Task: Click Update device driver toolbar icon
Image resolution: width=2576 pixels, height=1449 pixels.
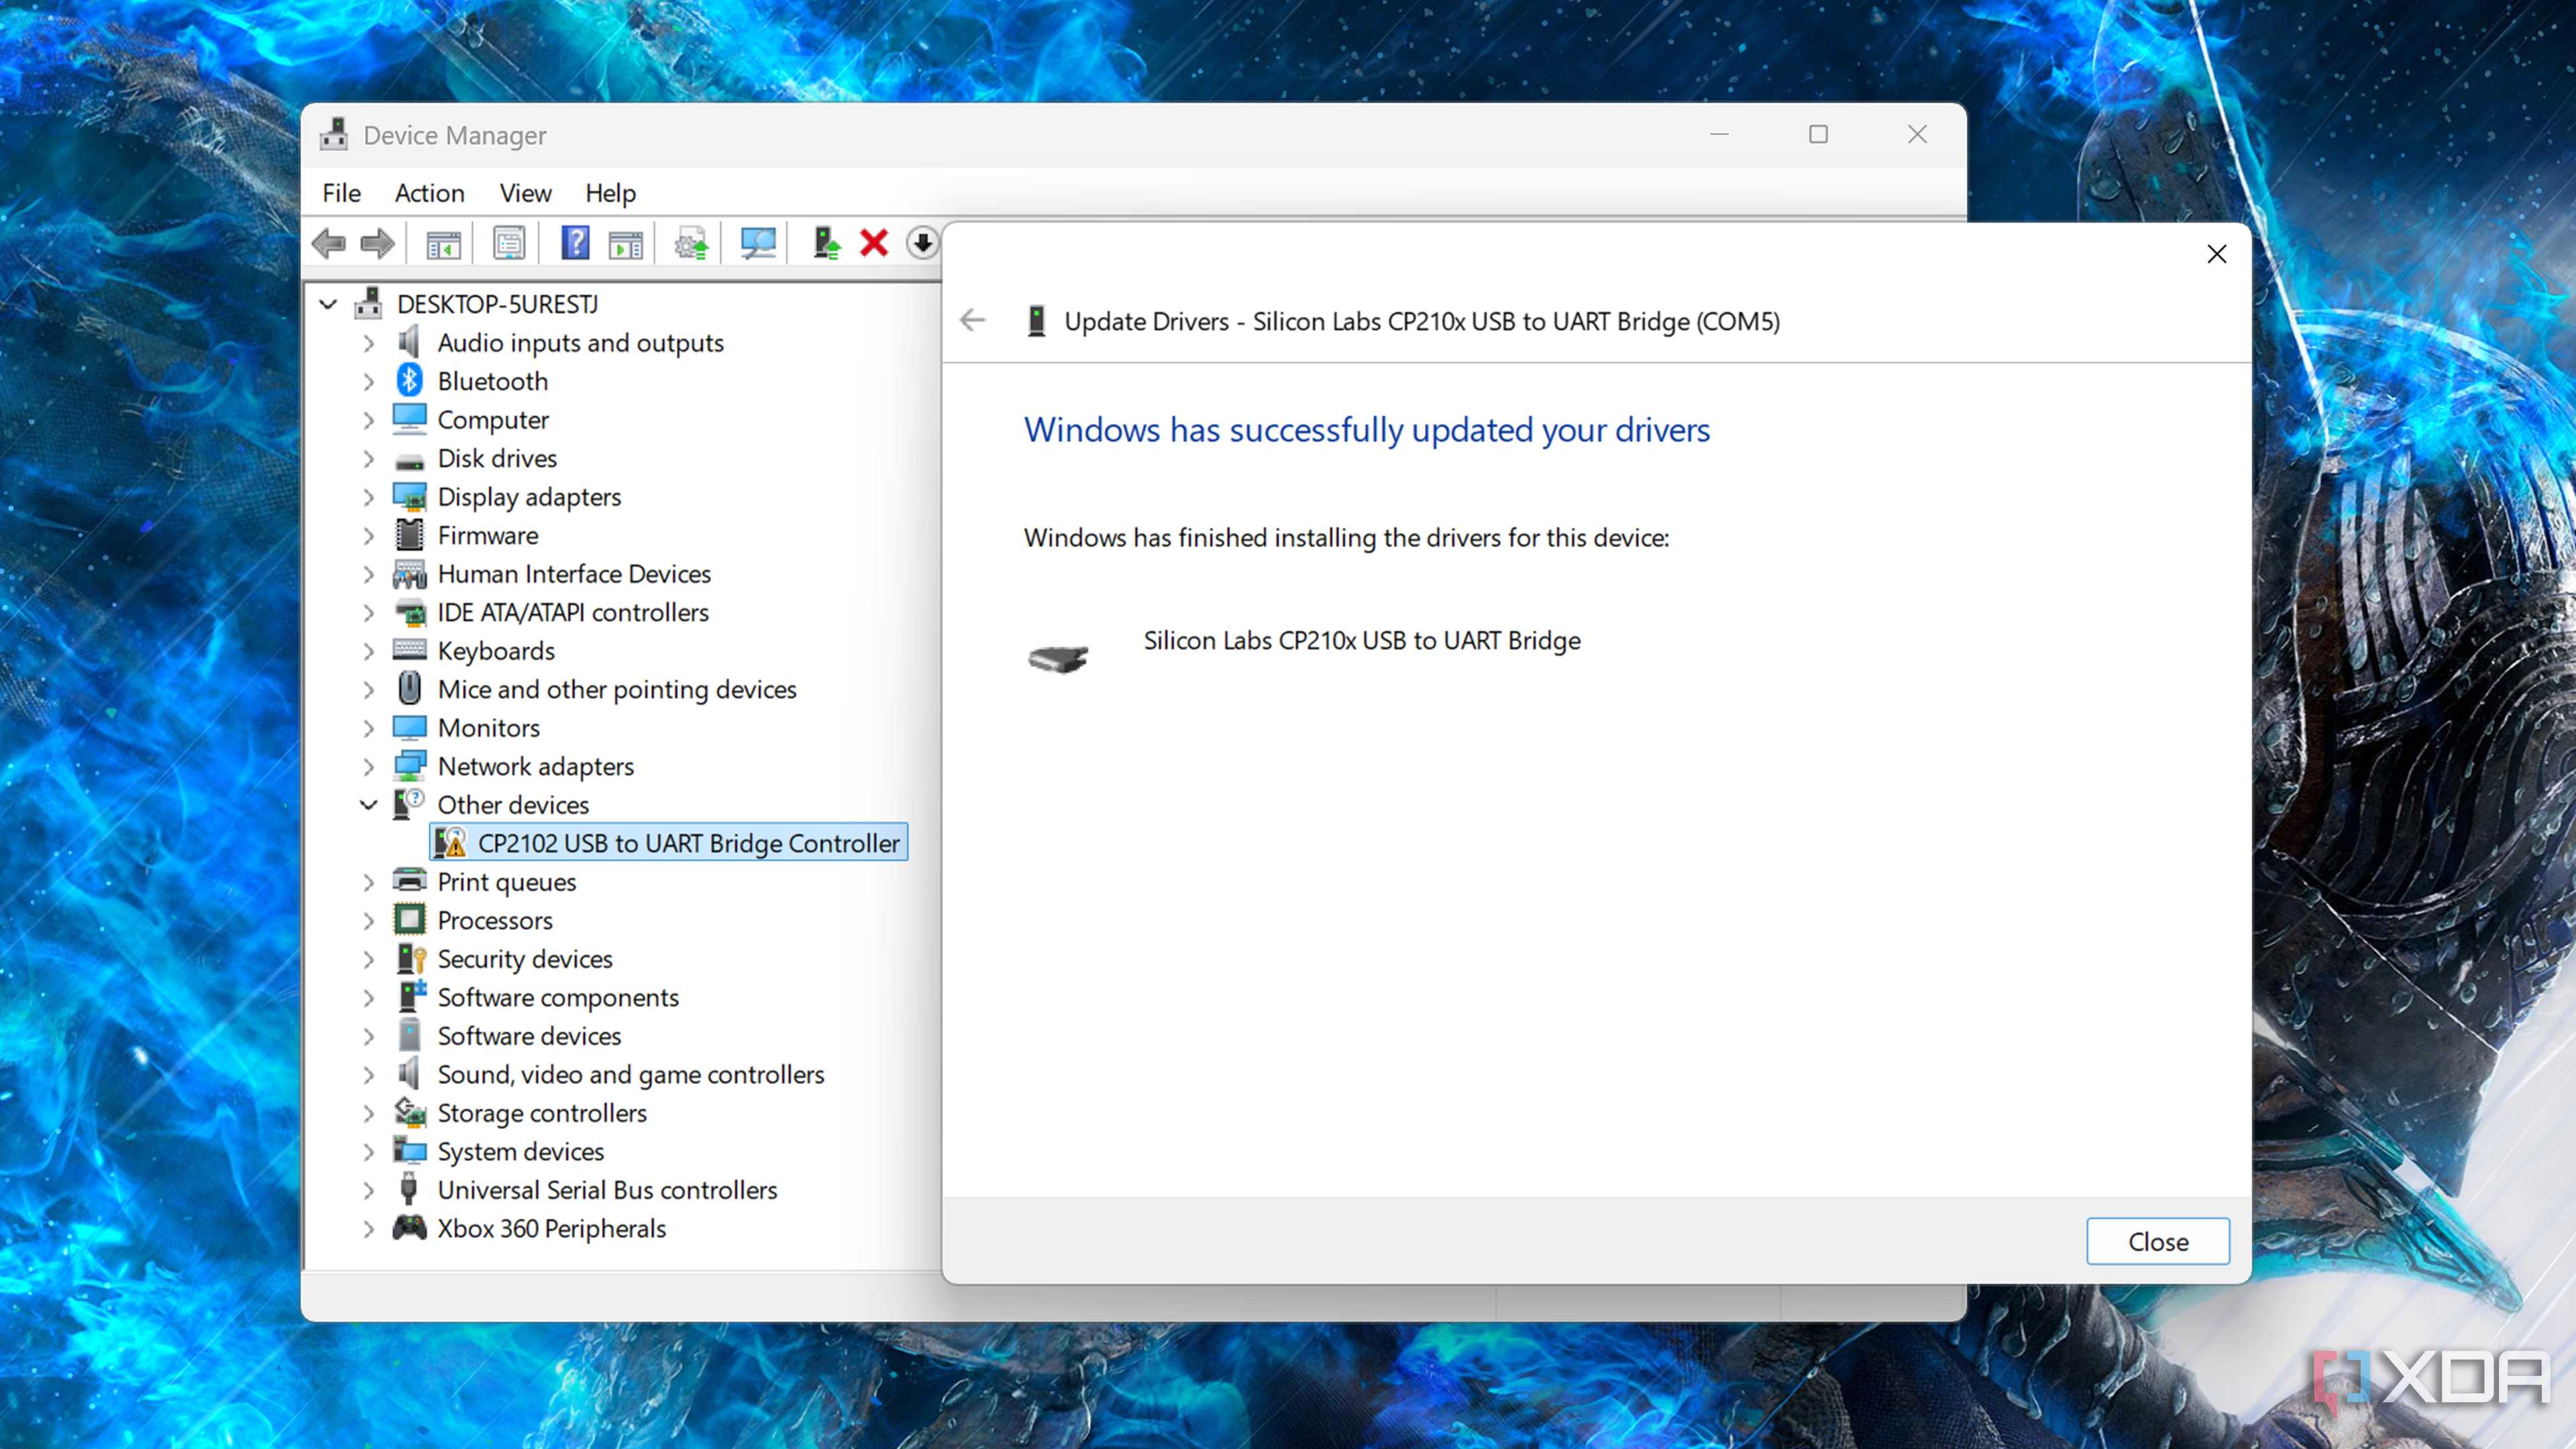Action: pyautogui.click(x=691, y=243)
